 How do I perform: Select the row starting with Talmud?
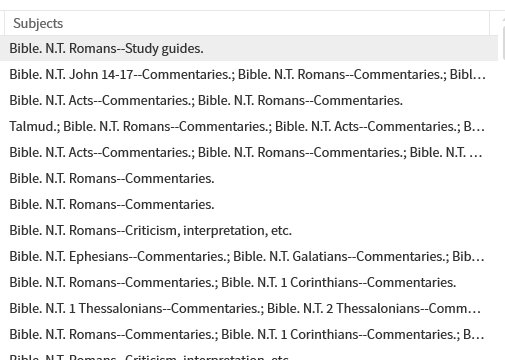[249, 126]
